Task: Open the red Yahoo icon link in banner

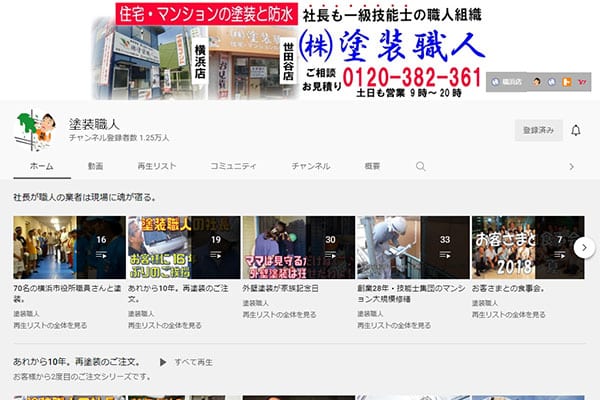Action: [x=582, y=82]
